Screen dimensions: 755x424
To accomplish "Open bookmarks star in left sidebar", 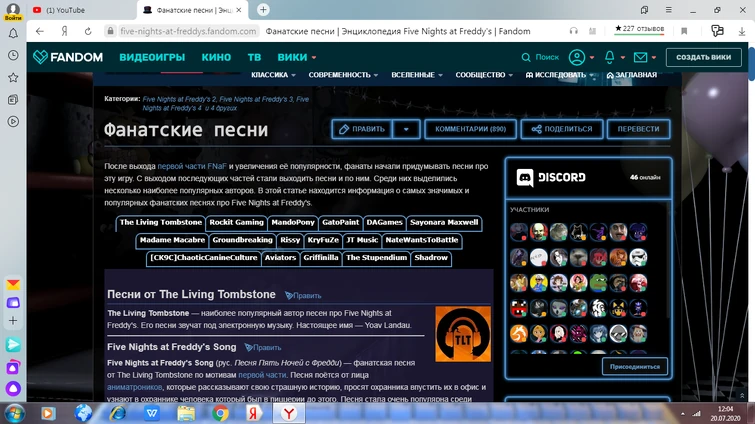I will coord(13,77).
